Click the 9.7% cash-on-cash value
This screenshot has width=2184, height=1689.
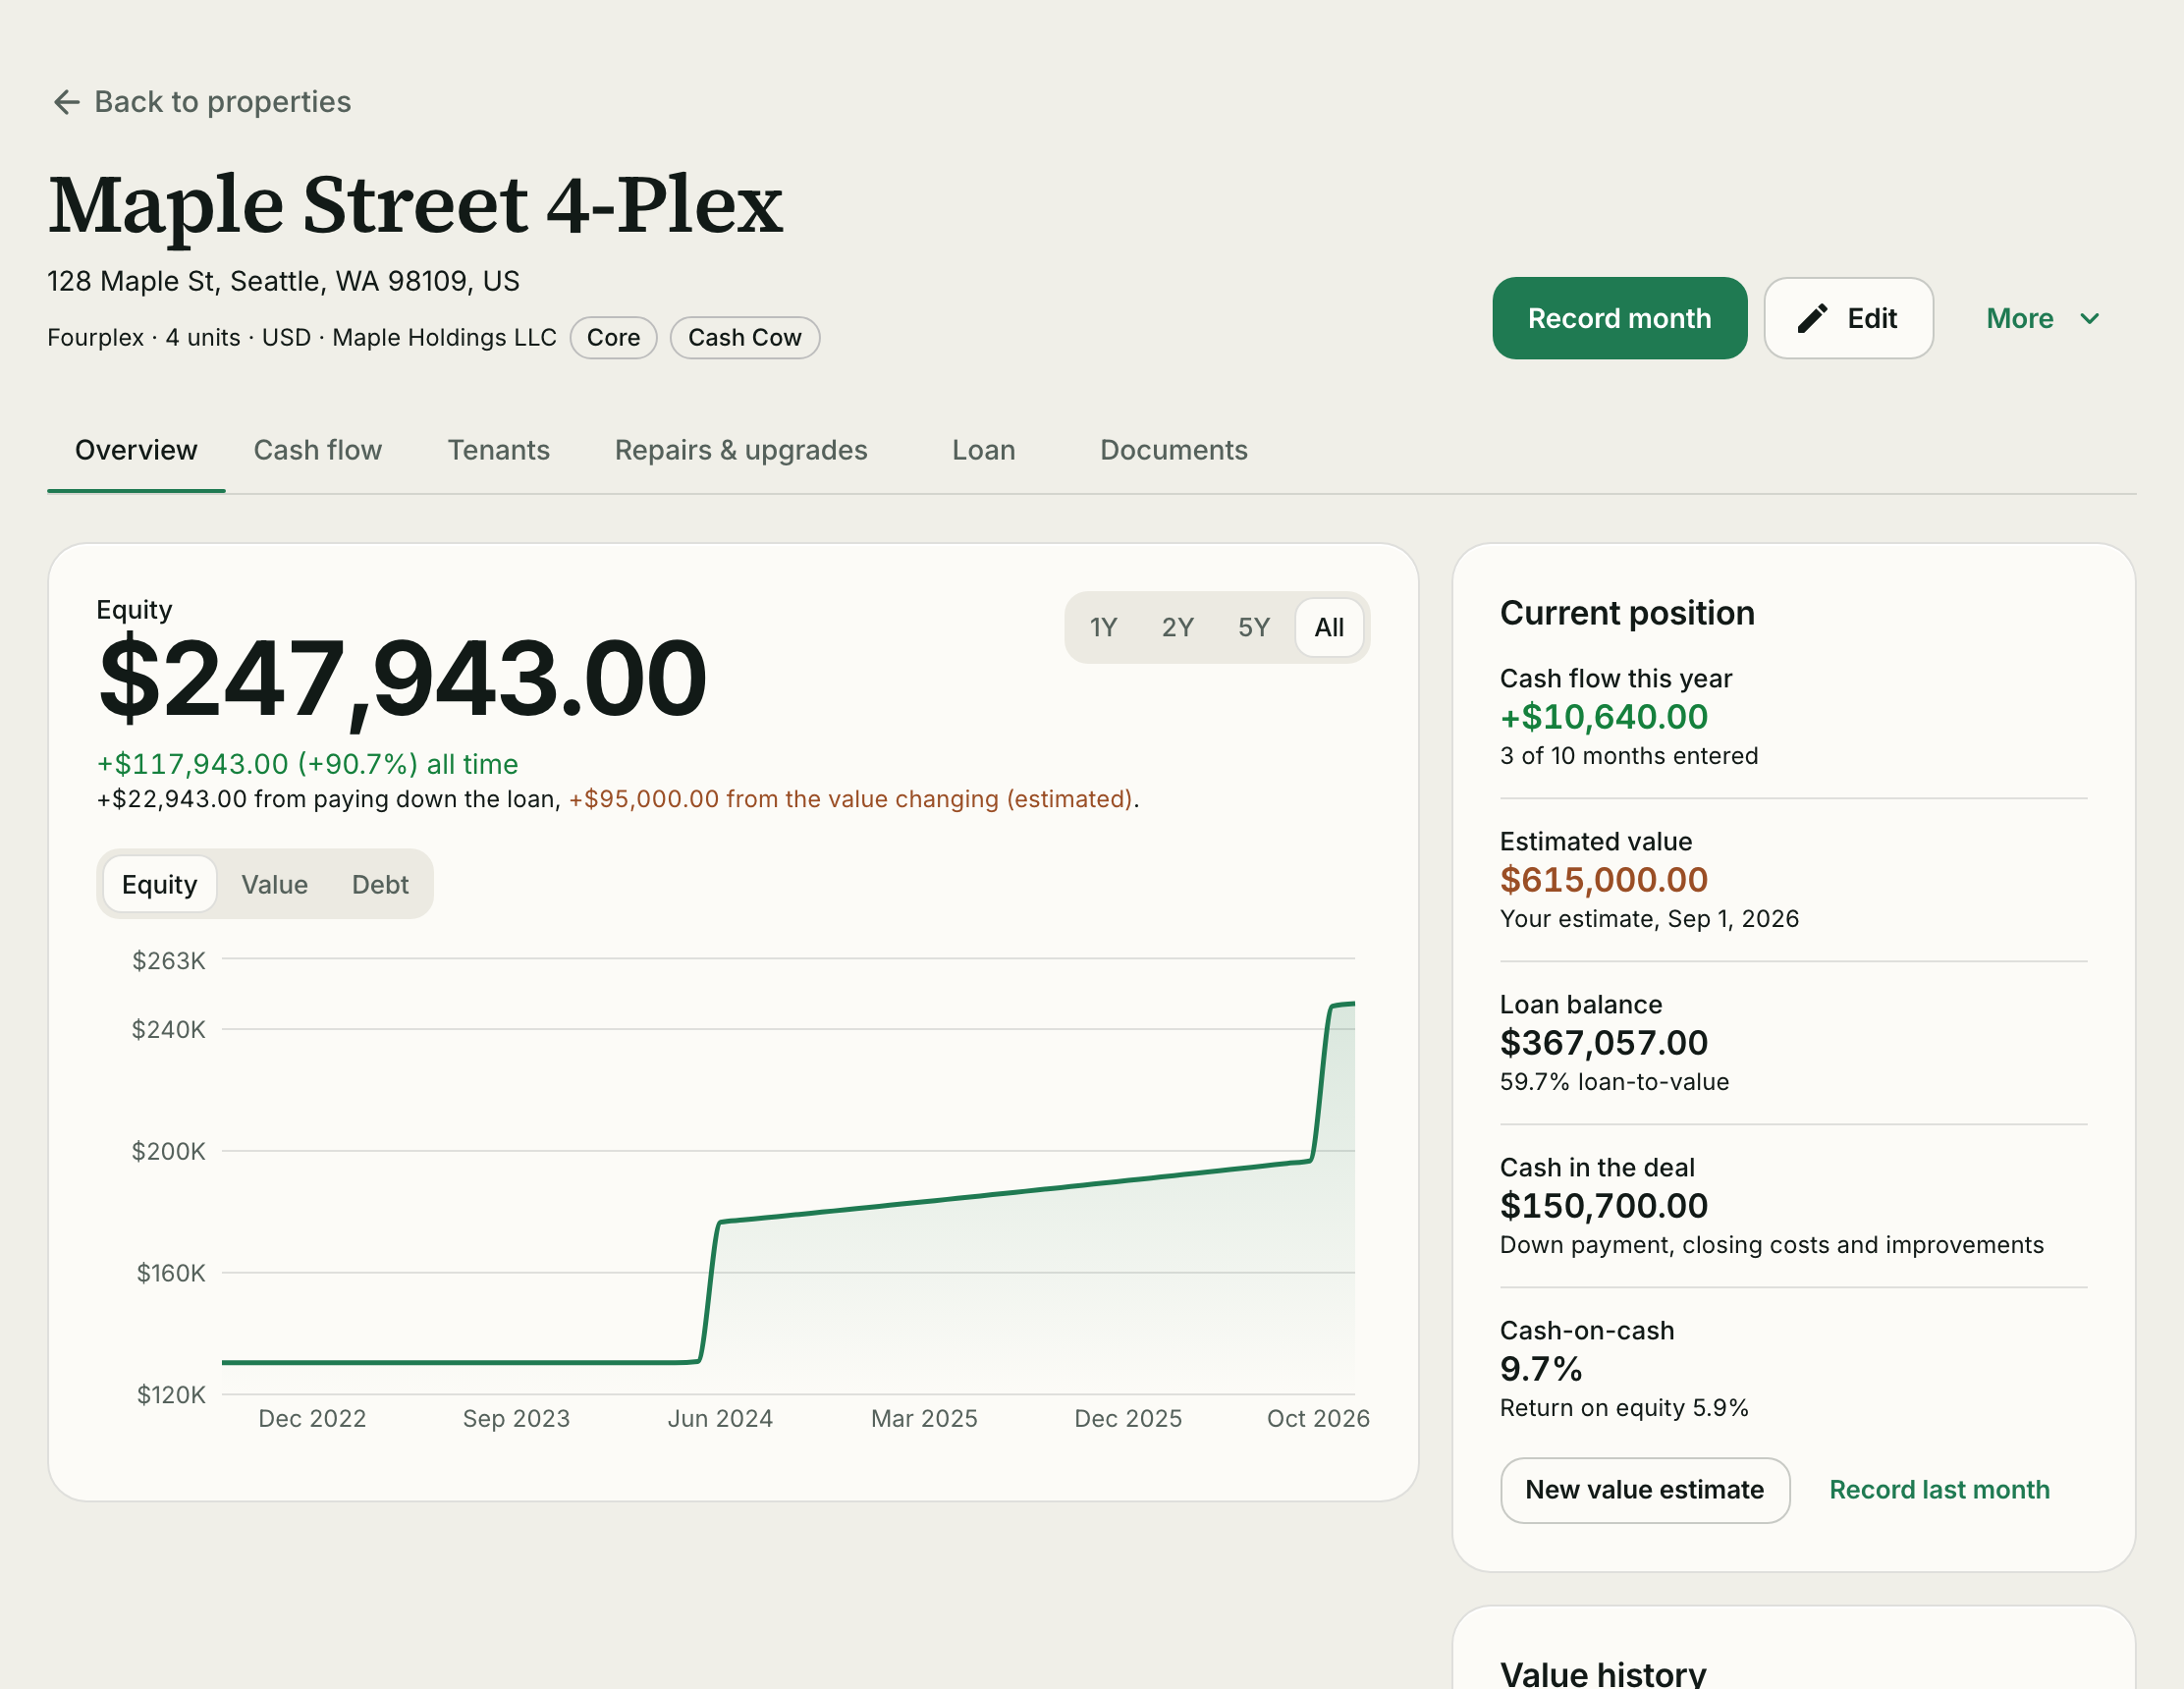(1541, 1369)
